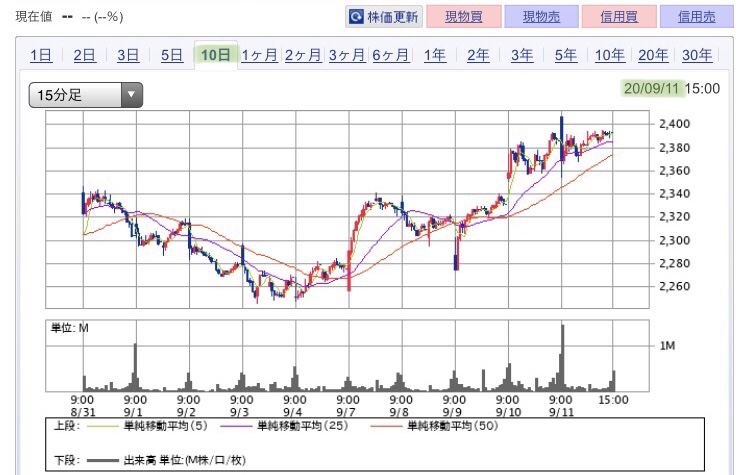The image size is (741, 475).
Task: Click the 株価更新 refresh icon
Action: click(355, 17)
